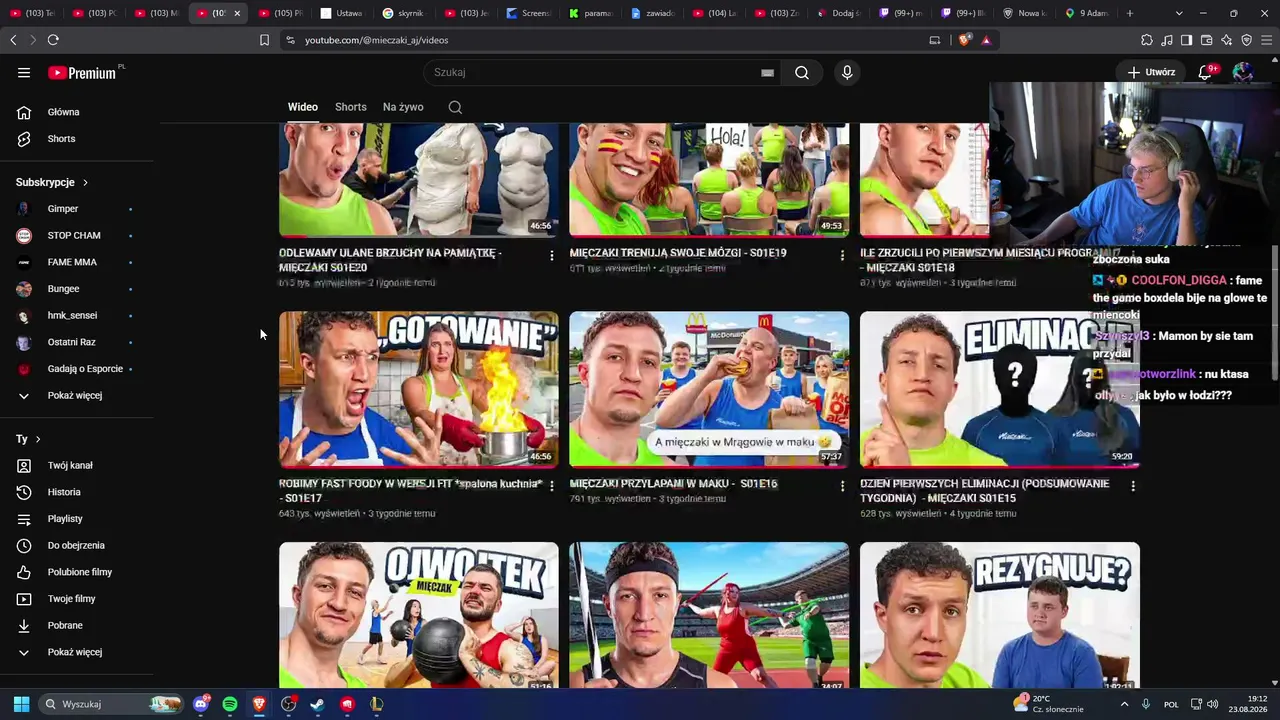Image resolution: width=1280 pixels, height=720 pixels.
Task: Open options menu for ROBIMY FAST FOODY video
Action: click(x=551, y=487)
